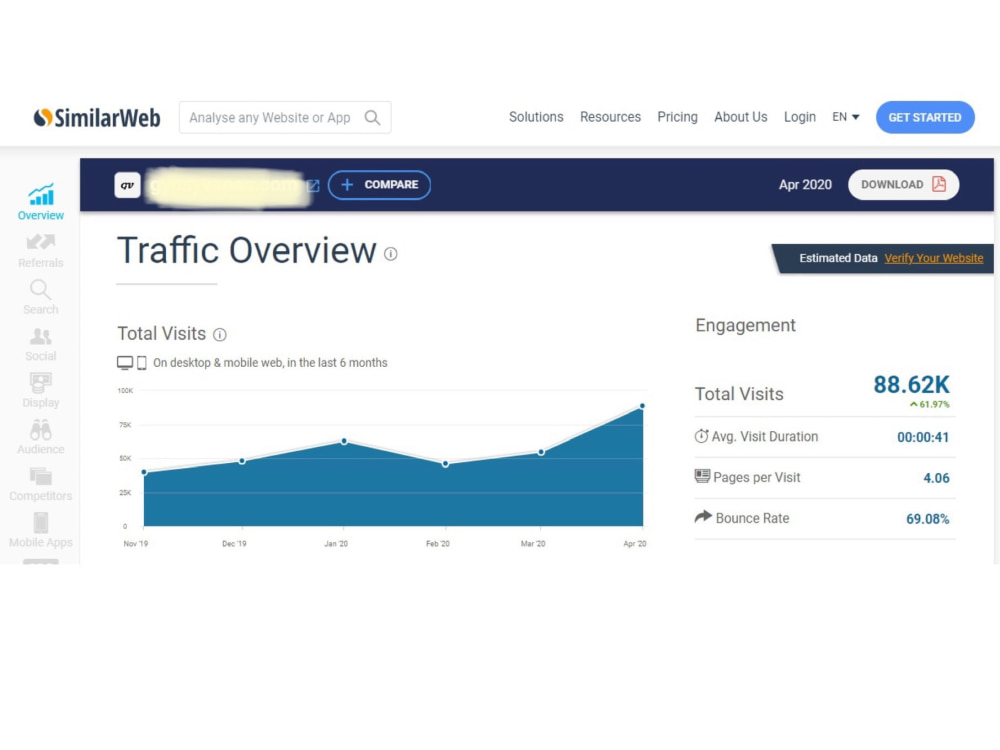The width and height of the screenshot is (1000, 750).
Task: Open the Solutions menu
Action: tap(536, 117)
